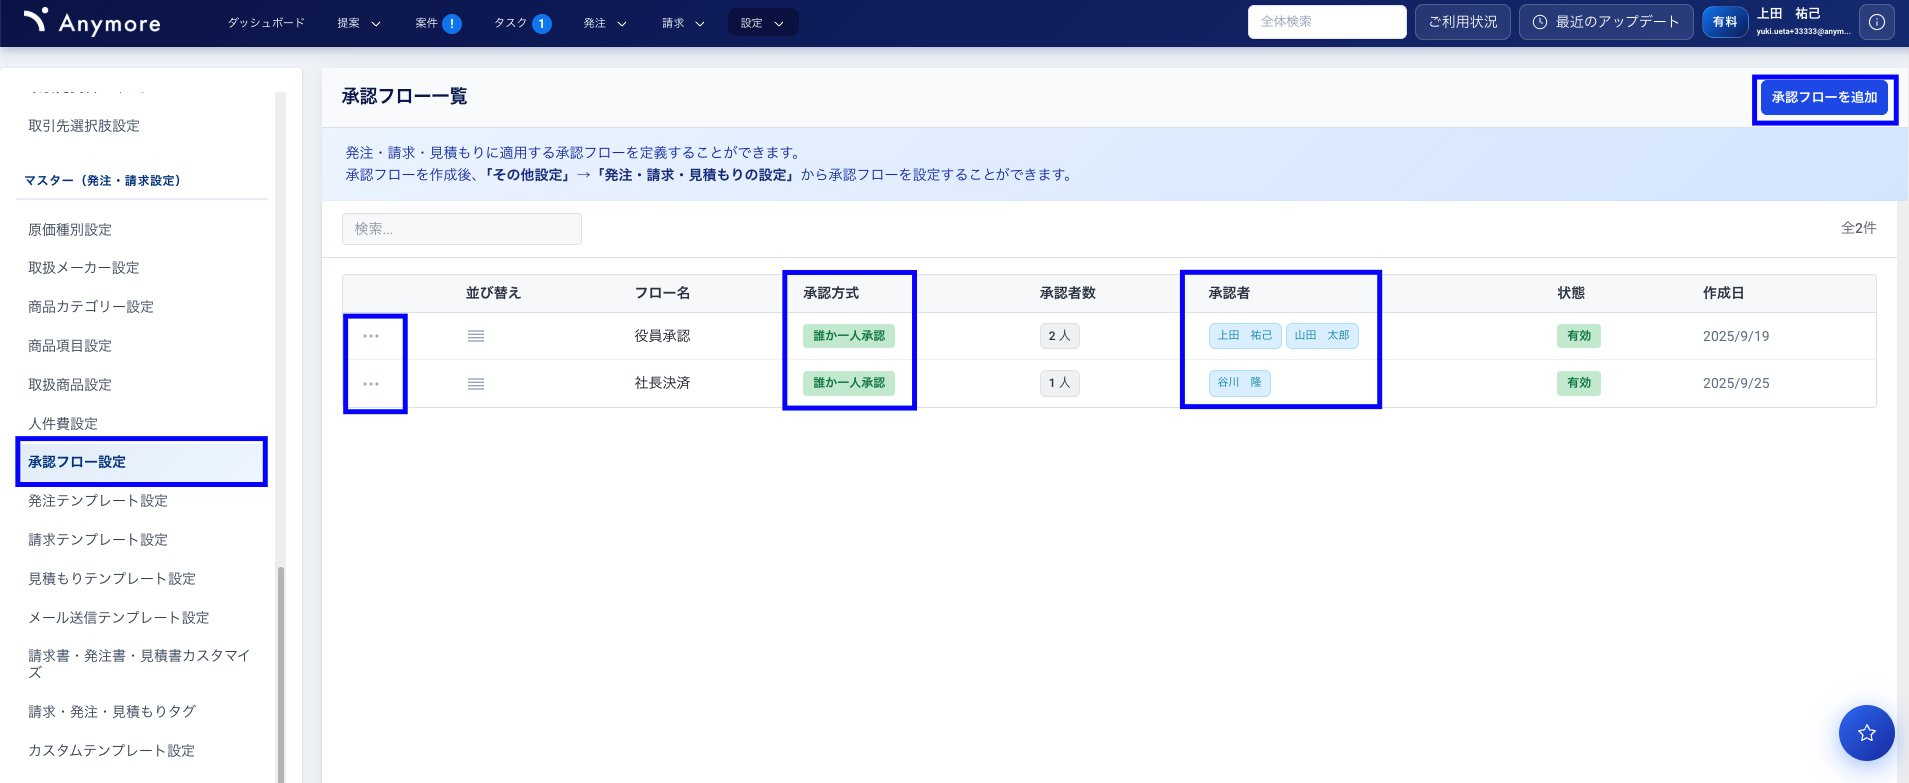
Task: Go to ダッシュボード in top navigation
Action: tap(266, 23)
